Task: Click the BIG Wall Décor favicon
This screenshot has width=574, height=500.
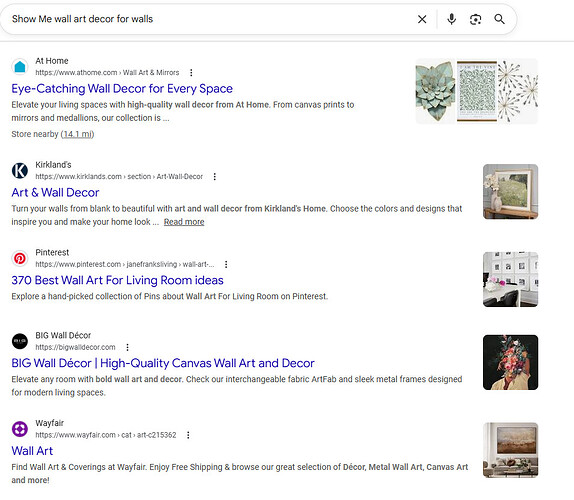Action: [20, 341]
